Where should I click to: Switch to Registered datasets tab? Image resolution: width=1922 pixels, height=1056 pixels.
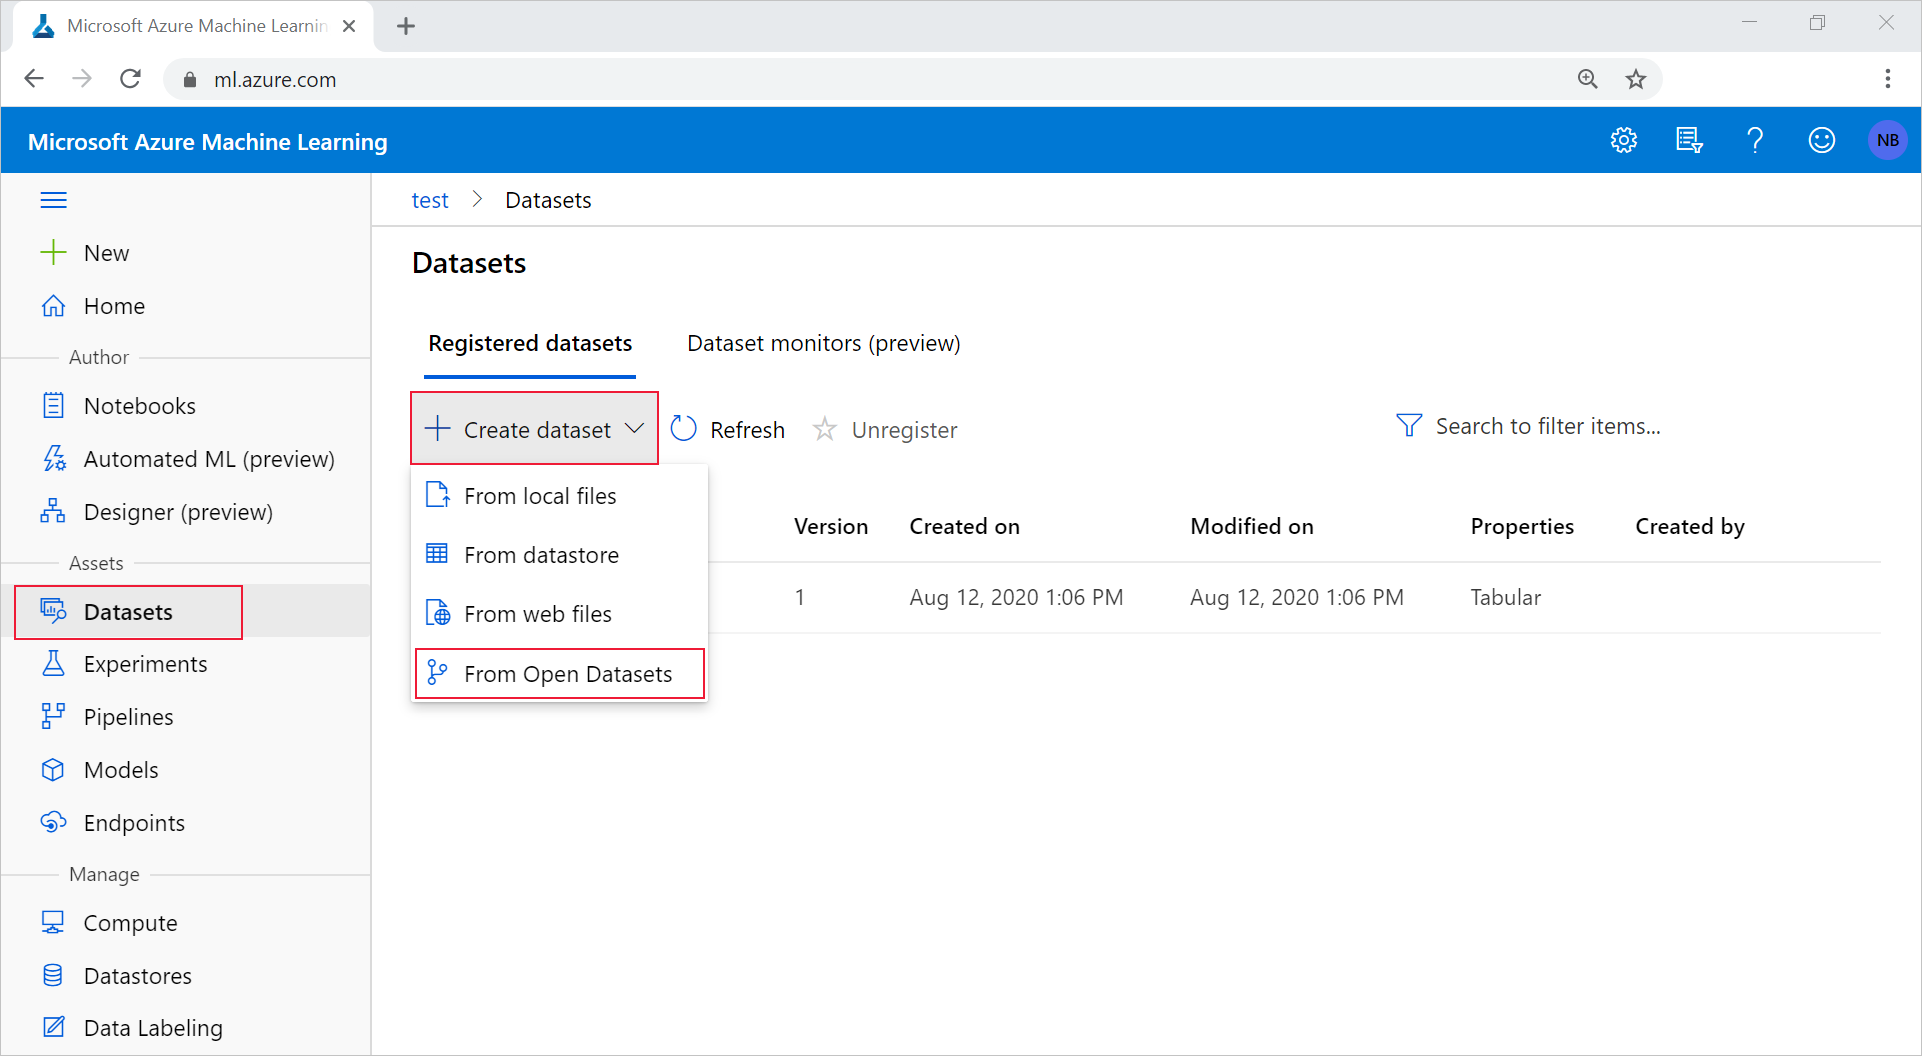(530, 344)
